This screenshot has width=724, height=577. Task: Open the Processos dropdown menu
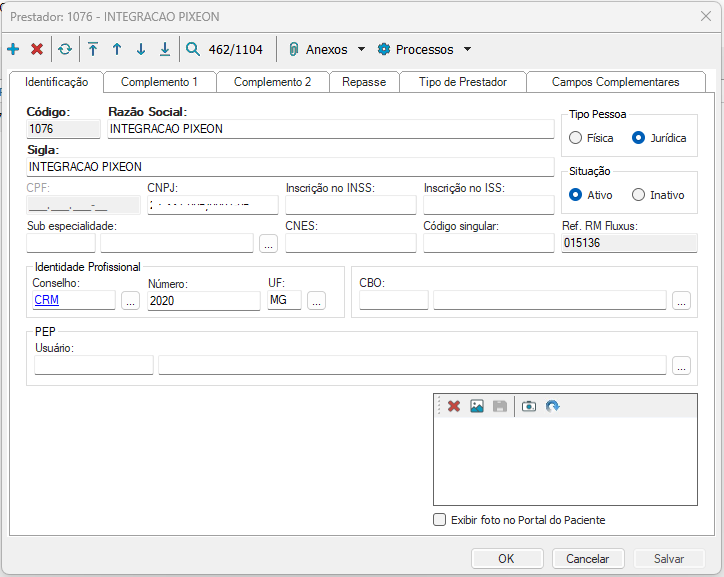pos(424,49)
